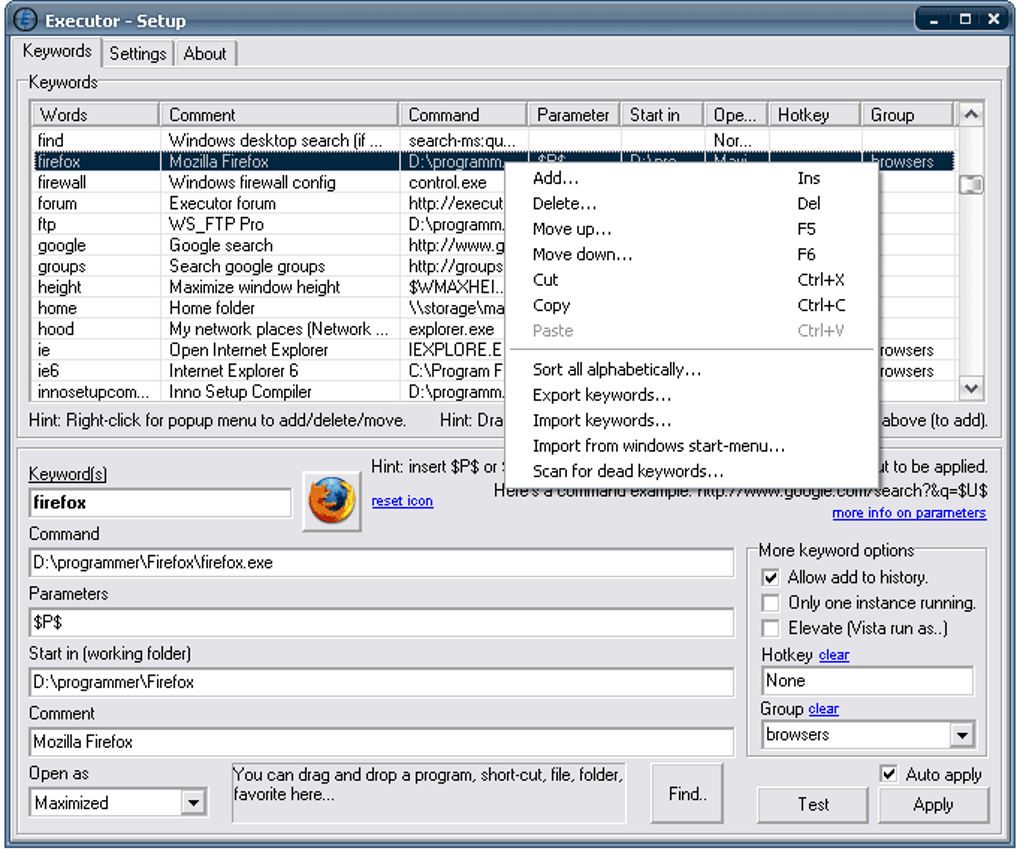Pick Scan for dead keywords entry
1020x851 pixels.
point(627,471)
